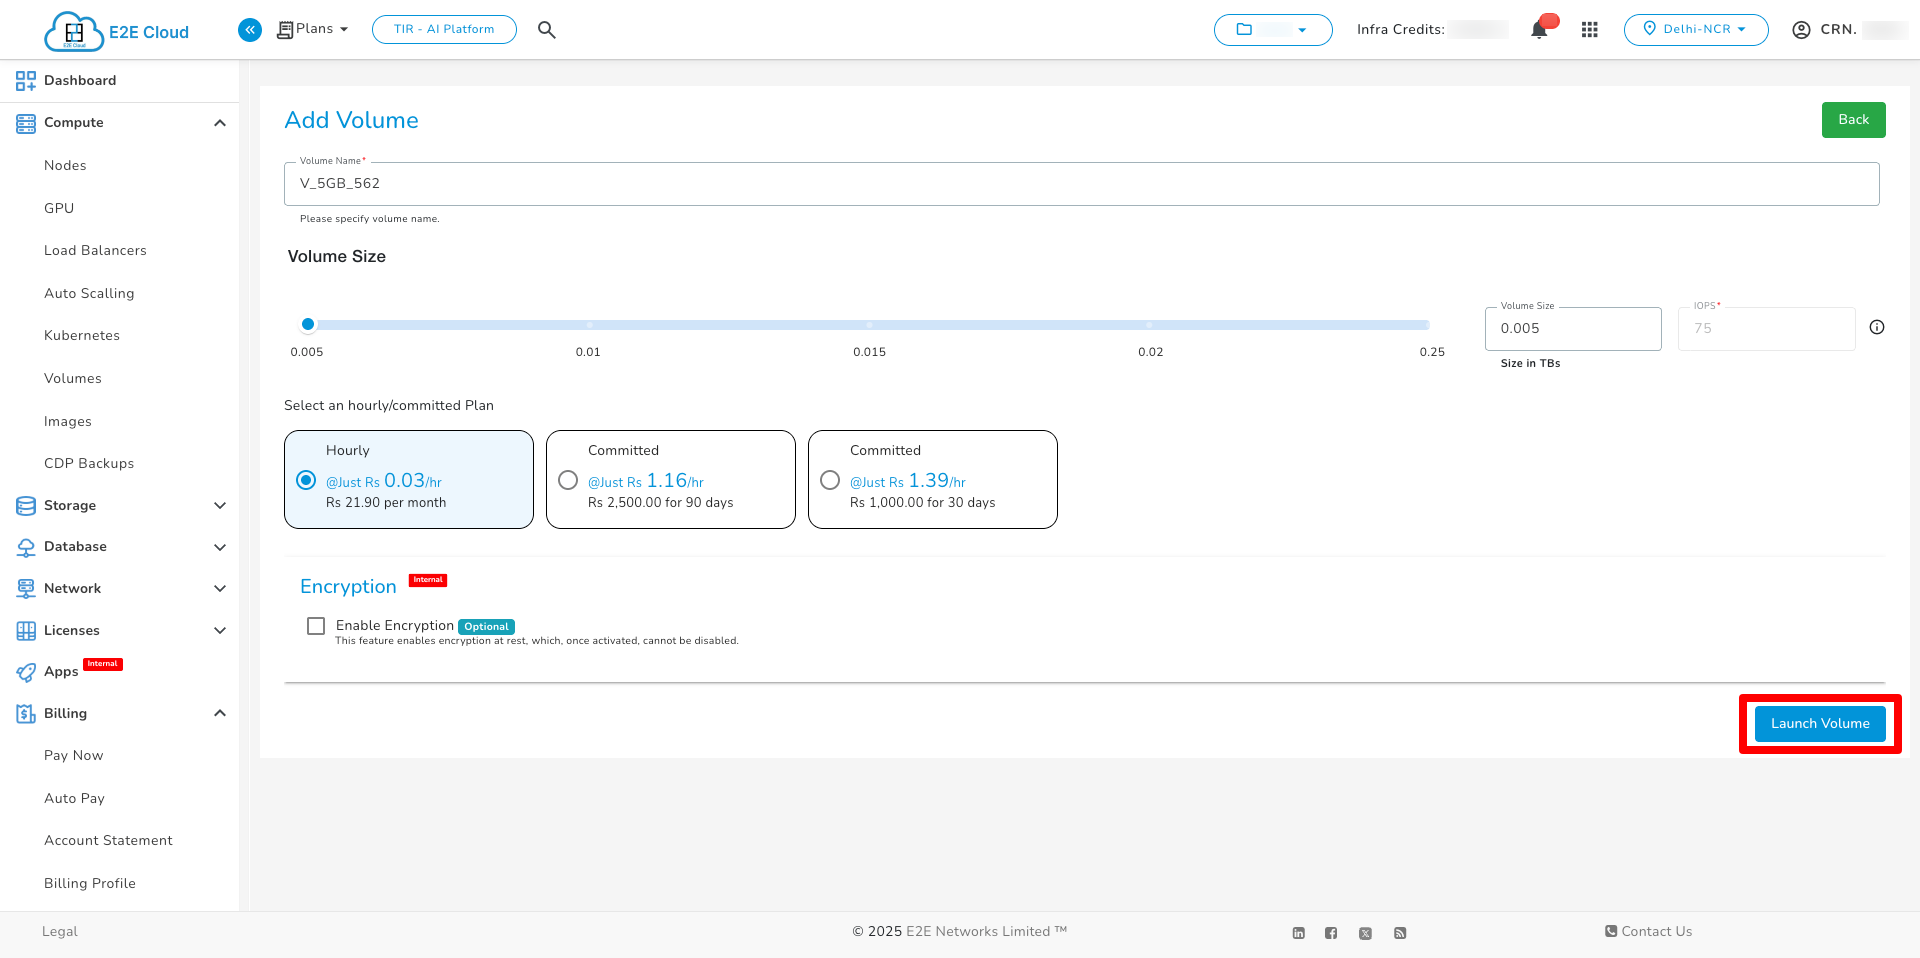
Task: Click the search magnifier icon
Action: click(x=546, y=30)
